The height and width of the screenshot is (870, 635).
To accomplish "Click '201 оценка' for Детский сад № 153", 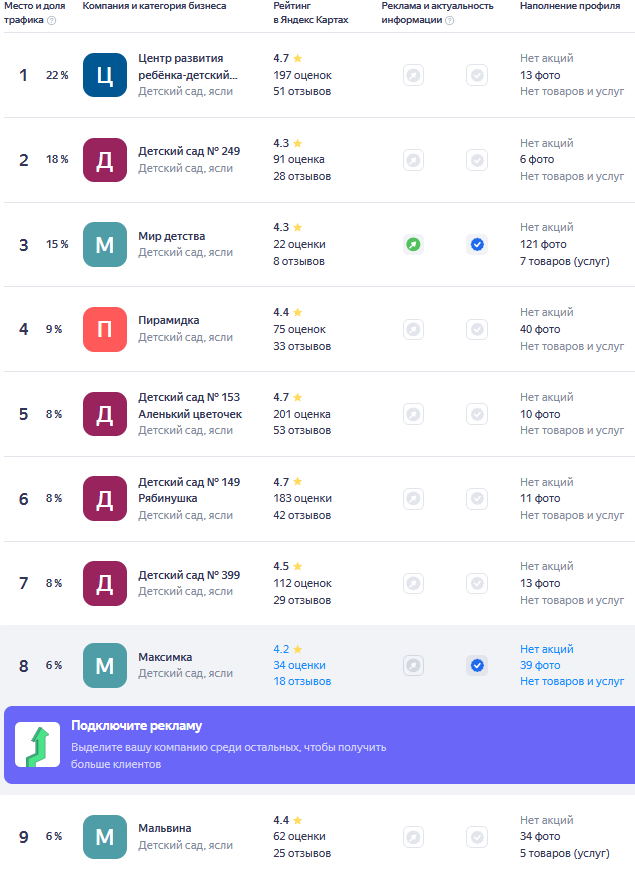I will click(301, 414).
